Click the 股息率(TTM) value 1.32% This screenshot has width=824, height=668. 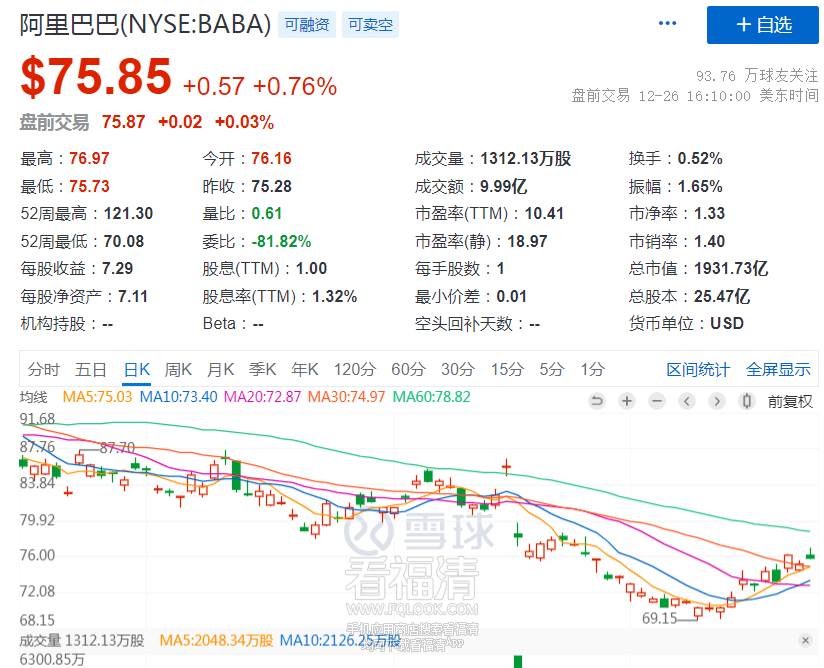click(x=335, y=297)
